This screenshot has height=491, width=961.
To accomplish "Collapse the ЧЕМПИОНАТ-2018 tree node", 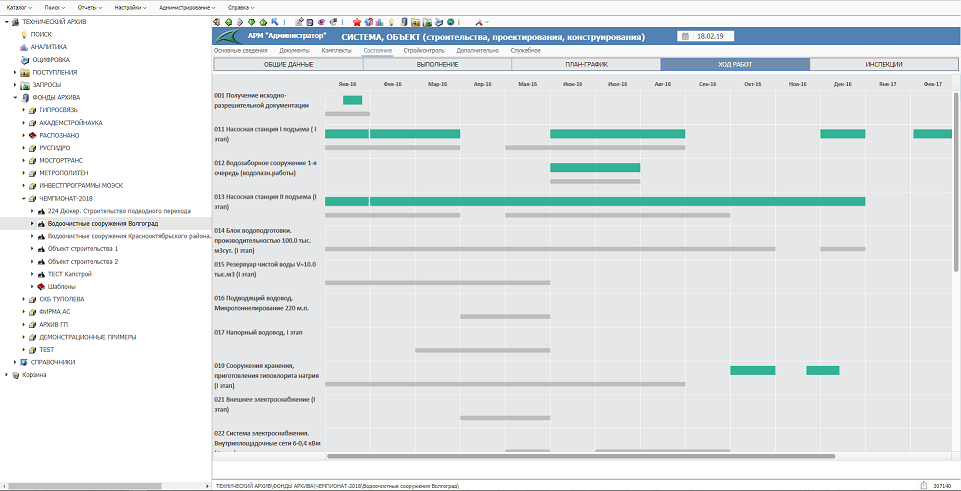I will coord(24,198).
